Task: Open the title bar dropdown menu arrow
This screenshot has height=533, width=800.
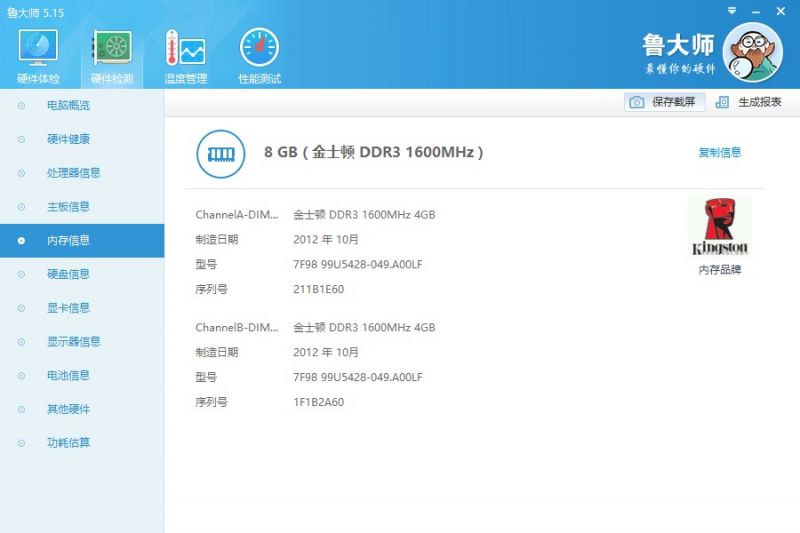Action: click(732, 11)
